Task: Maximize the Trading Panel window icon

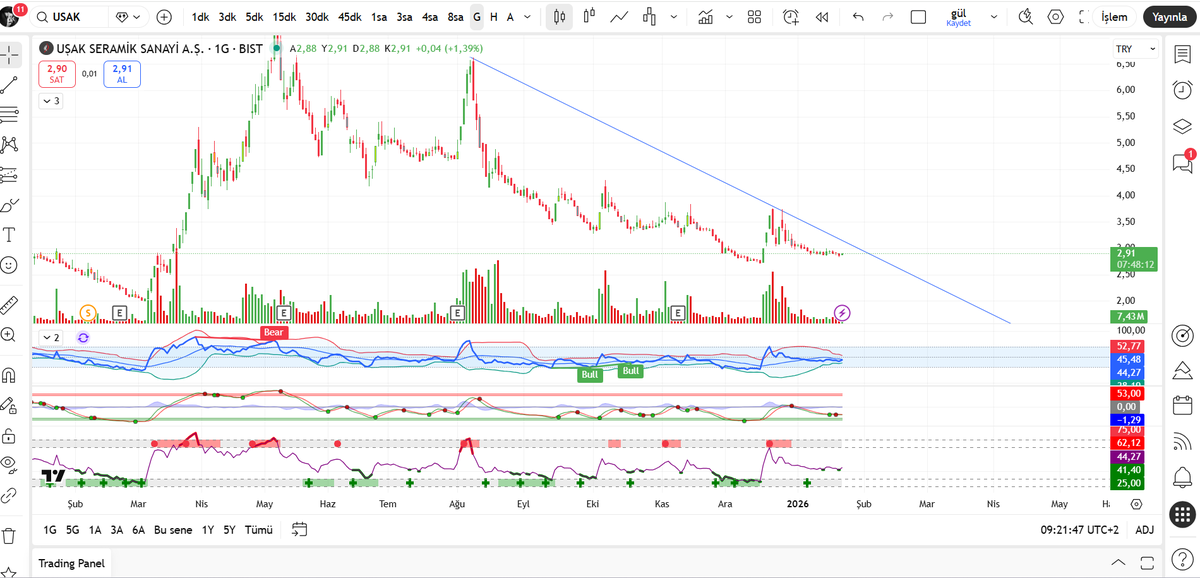Action: click(x=1147, y=563)
